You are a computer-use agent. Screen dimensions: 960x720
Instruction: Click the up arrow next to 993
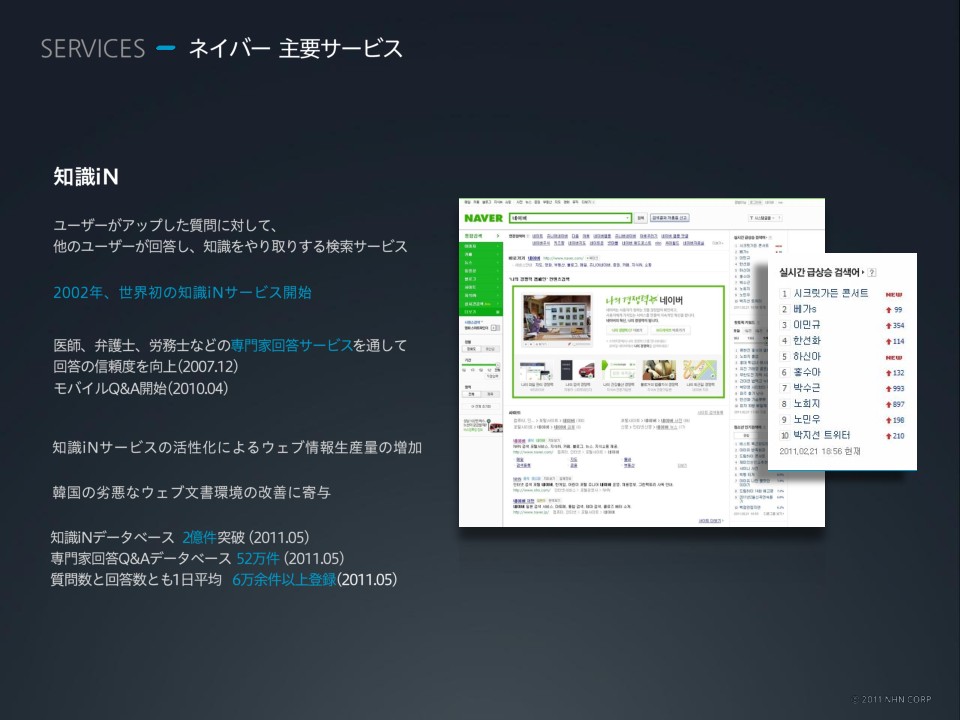pyautogui.click(x=888, y=389)
